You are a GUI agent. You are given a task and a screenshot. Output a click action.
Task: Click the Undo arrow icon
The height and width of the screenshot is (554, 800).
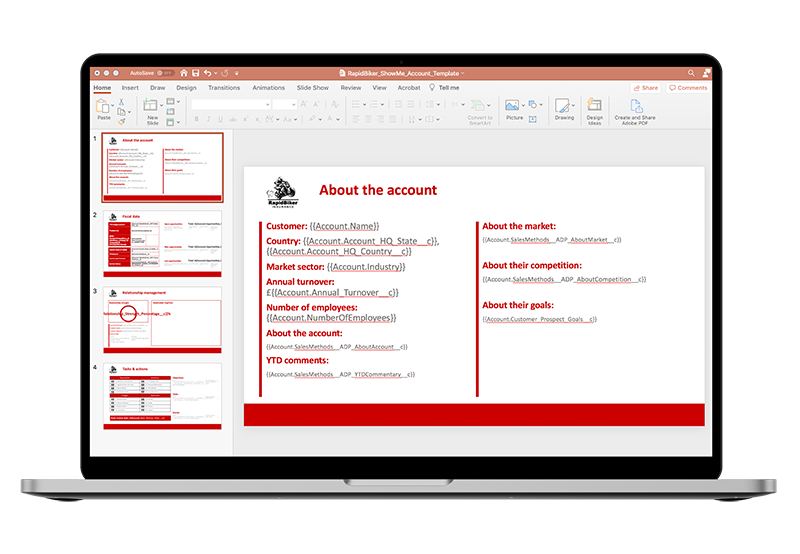(x=208, y=73)
